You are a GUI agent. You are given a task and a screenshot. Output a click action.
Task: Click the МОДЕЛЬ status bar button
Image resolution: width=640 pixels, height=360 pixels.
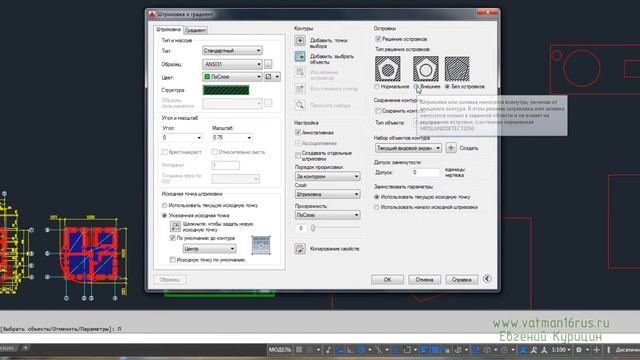[280, 350]
